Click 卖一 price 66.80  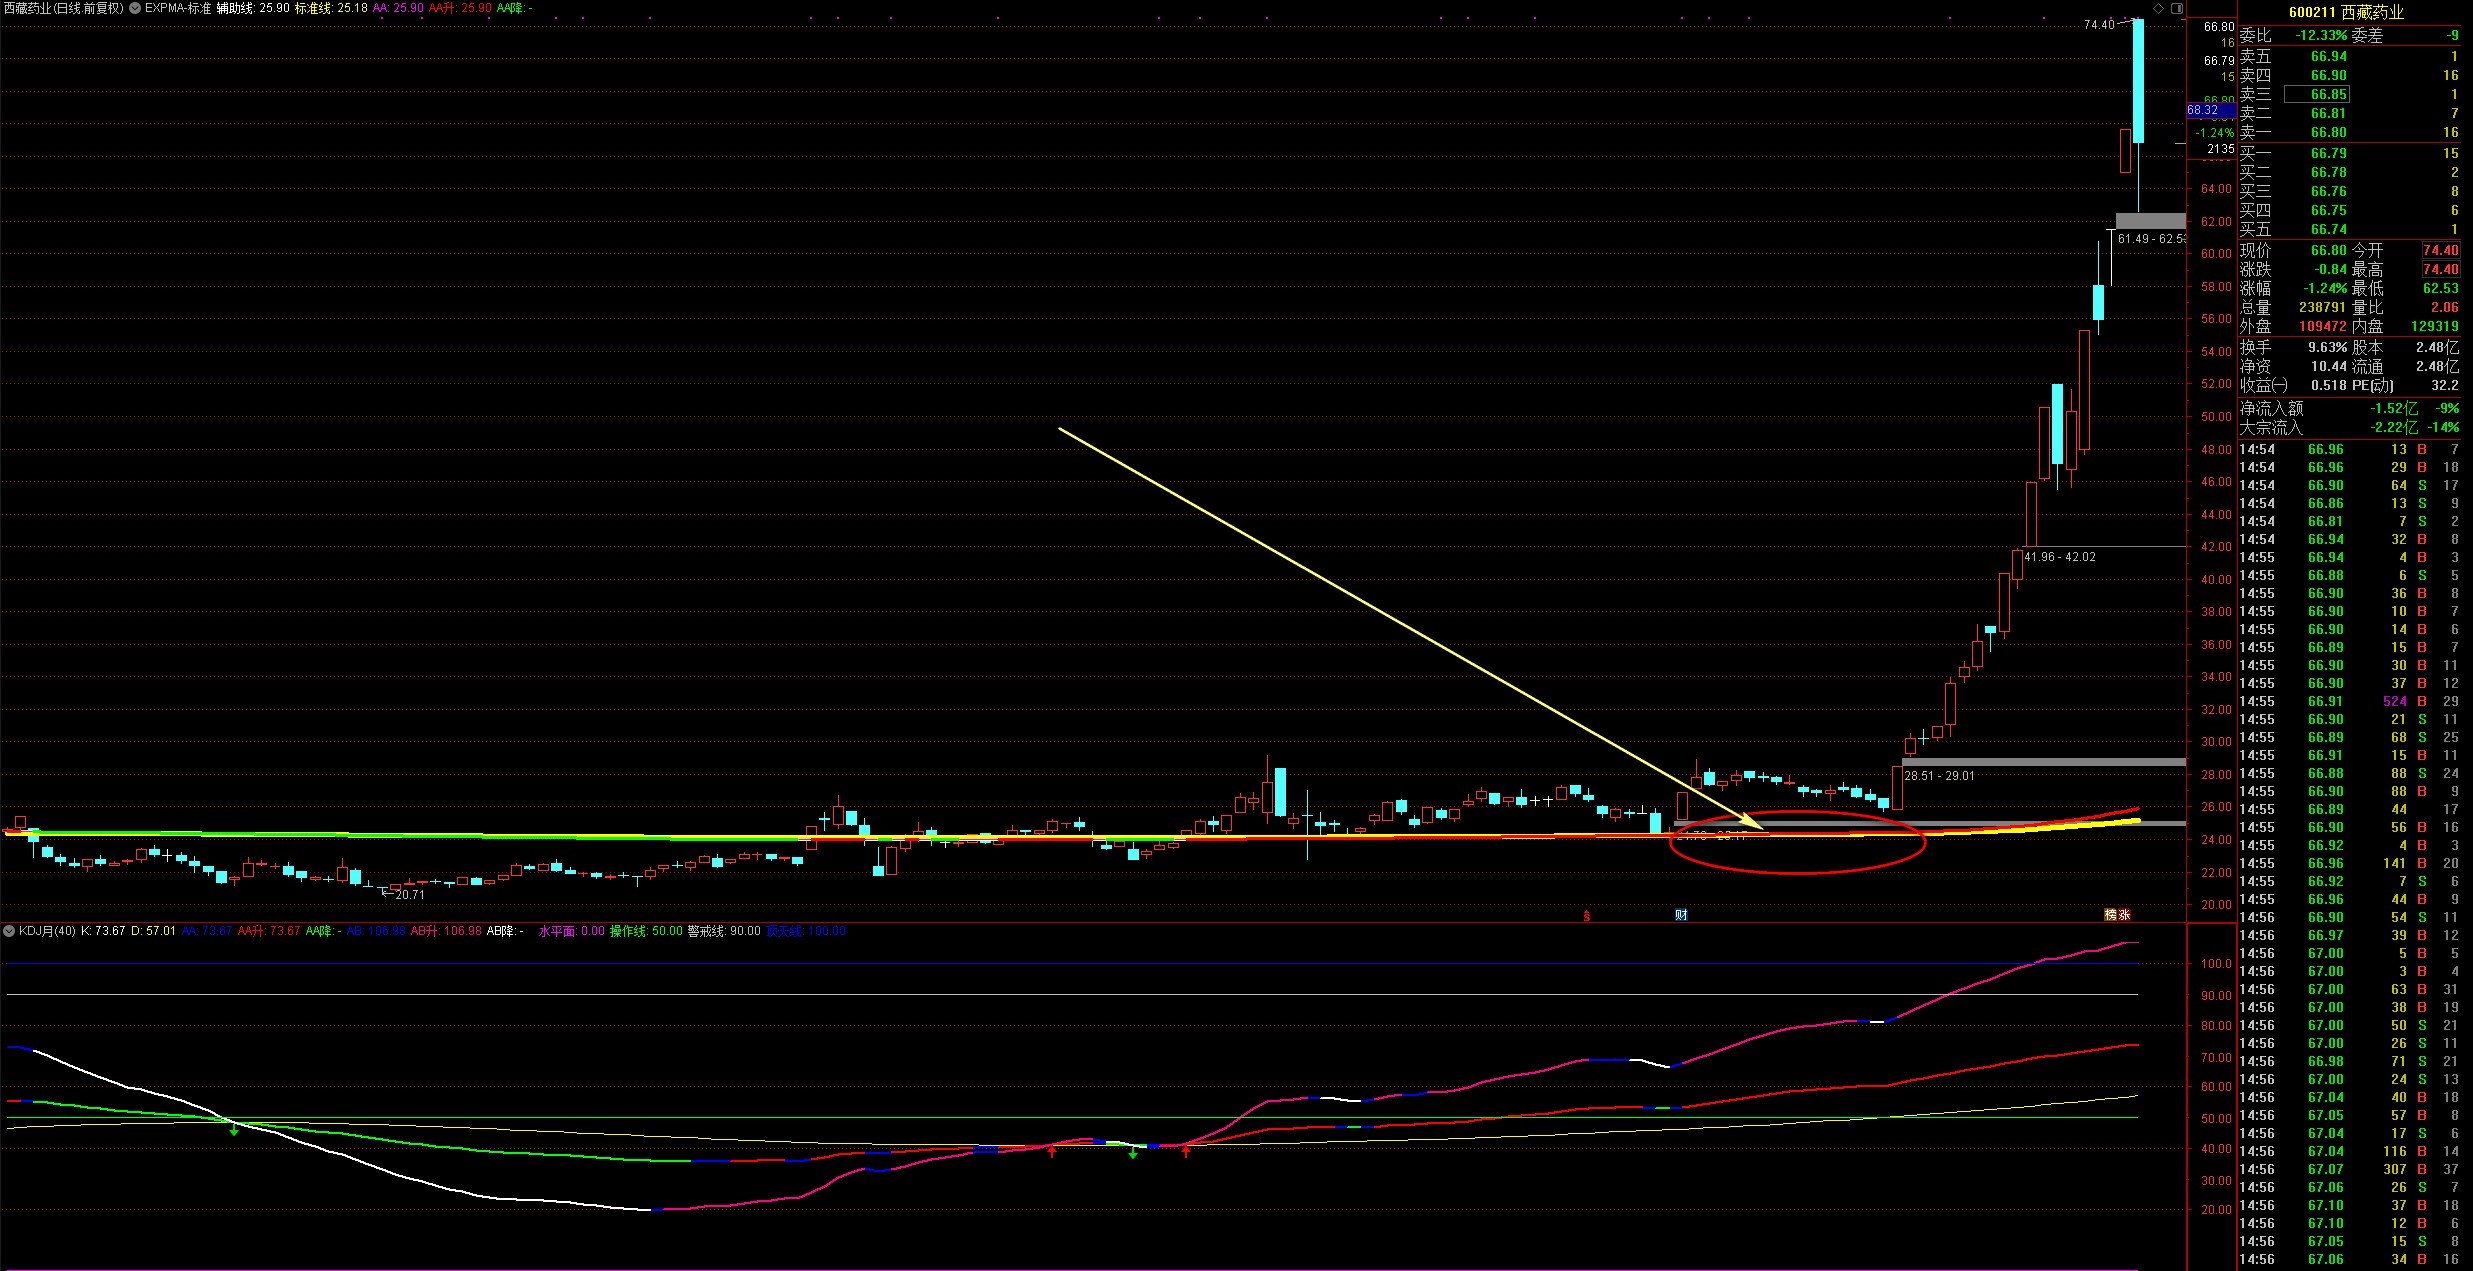(x=2329, y=133)
